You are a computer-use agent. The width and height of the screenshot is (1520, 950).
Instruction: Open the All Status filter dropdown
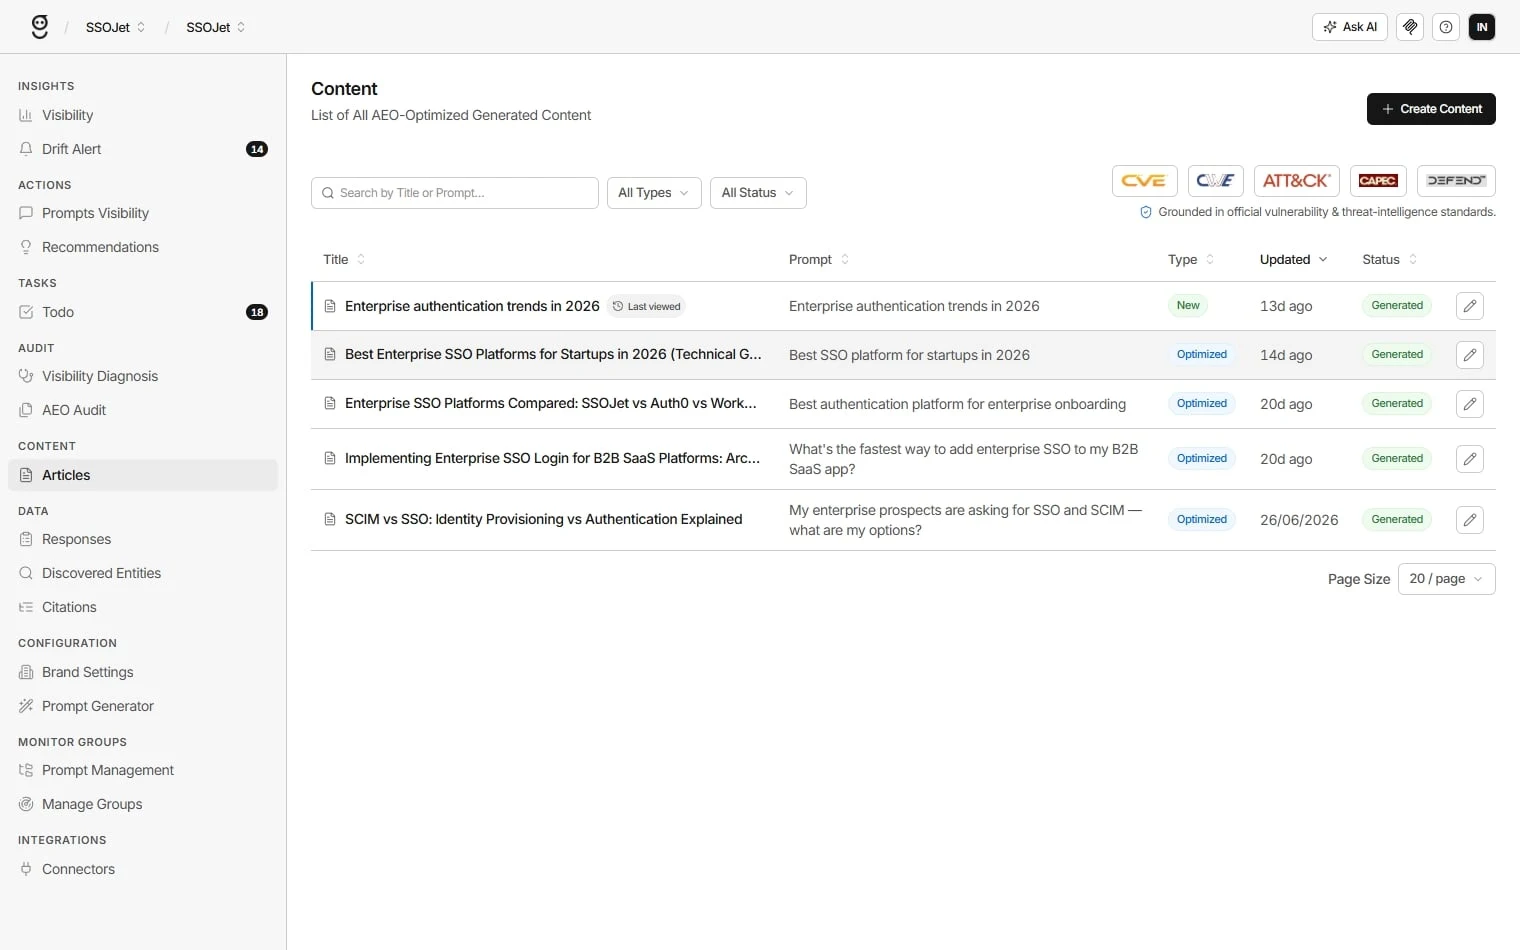[x=758, y=193]
